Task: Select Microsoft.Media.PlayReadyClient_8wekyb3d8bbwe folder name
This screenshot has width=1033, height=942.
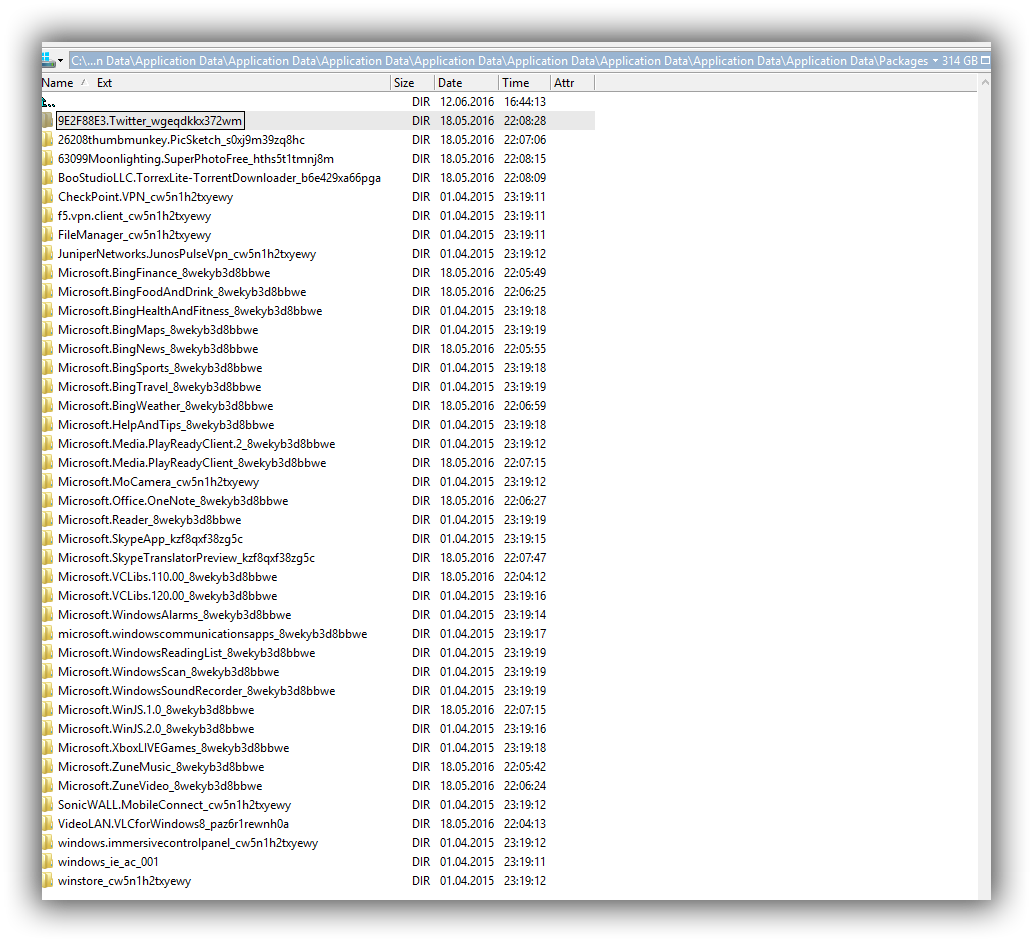Action: (x=192, y=463)
